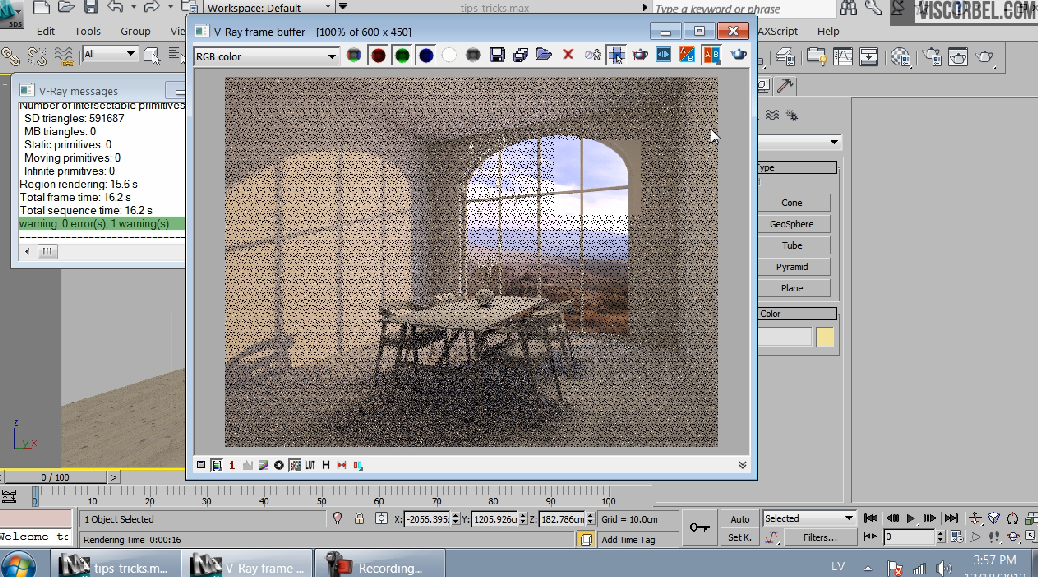
Task: Click the H history icon in frame buffer
Action: (x=326, y=465)
